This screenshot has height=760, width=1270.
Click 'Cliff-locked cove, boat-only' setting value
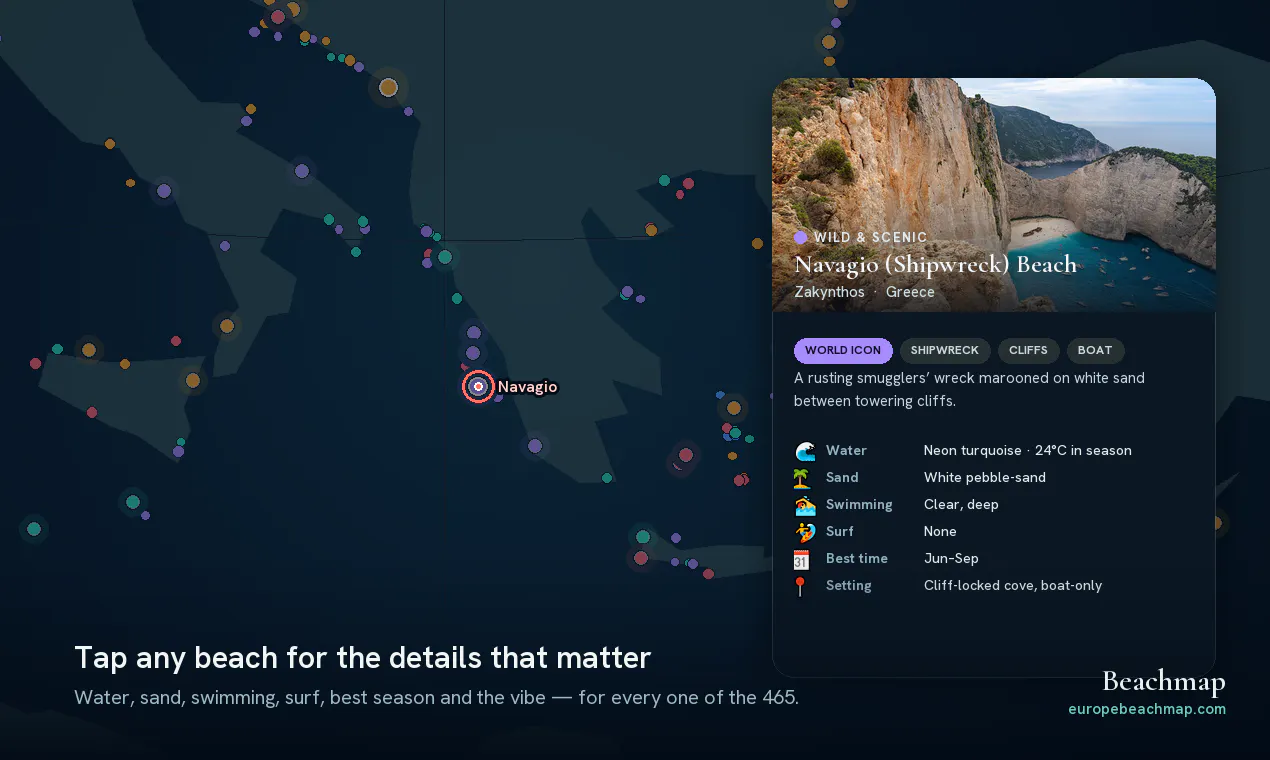click(1013, 586)
